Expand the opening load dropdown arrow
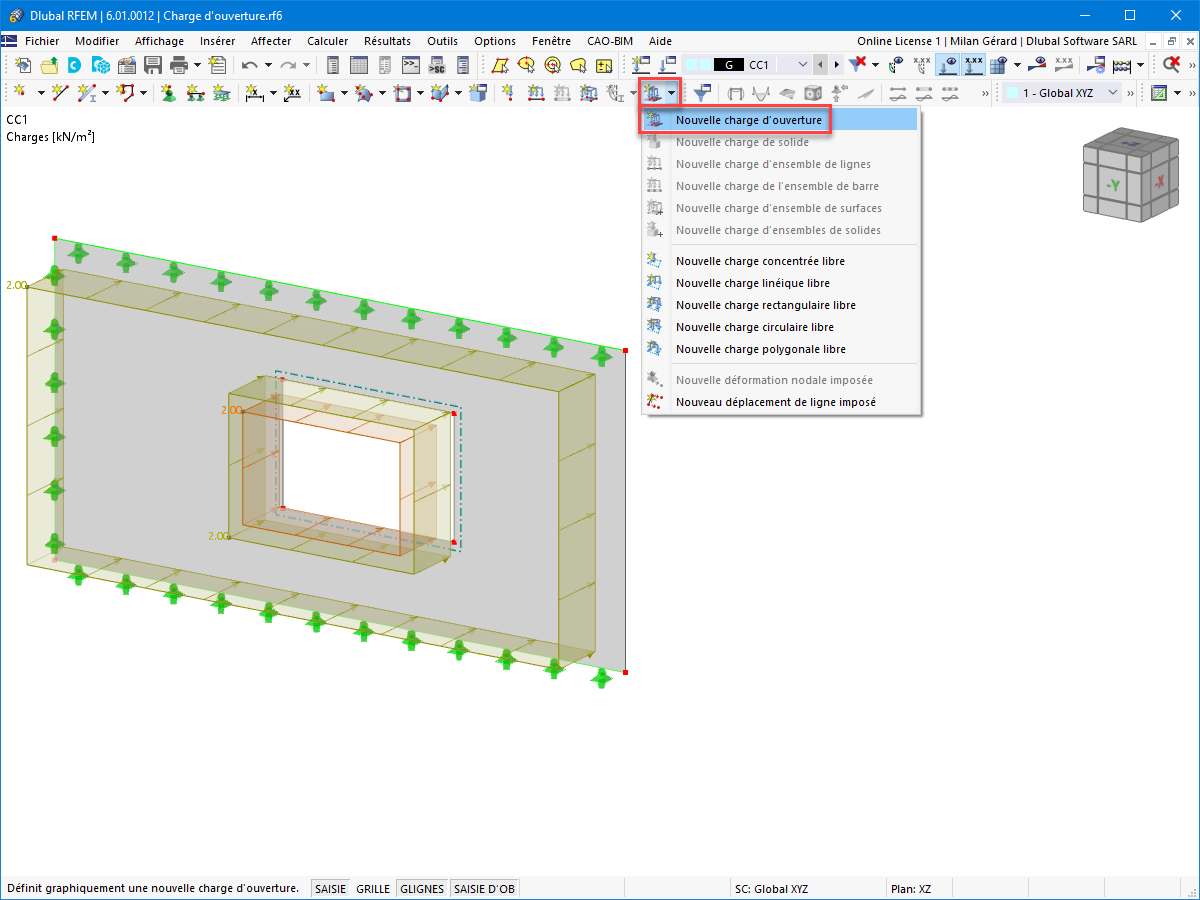 (x=671, y=93)
